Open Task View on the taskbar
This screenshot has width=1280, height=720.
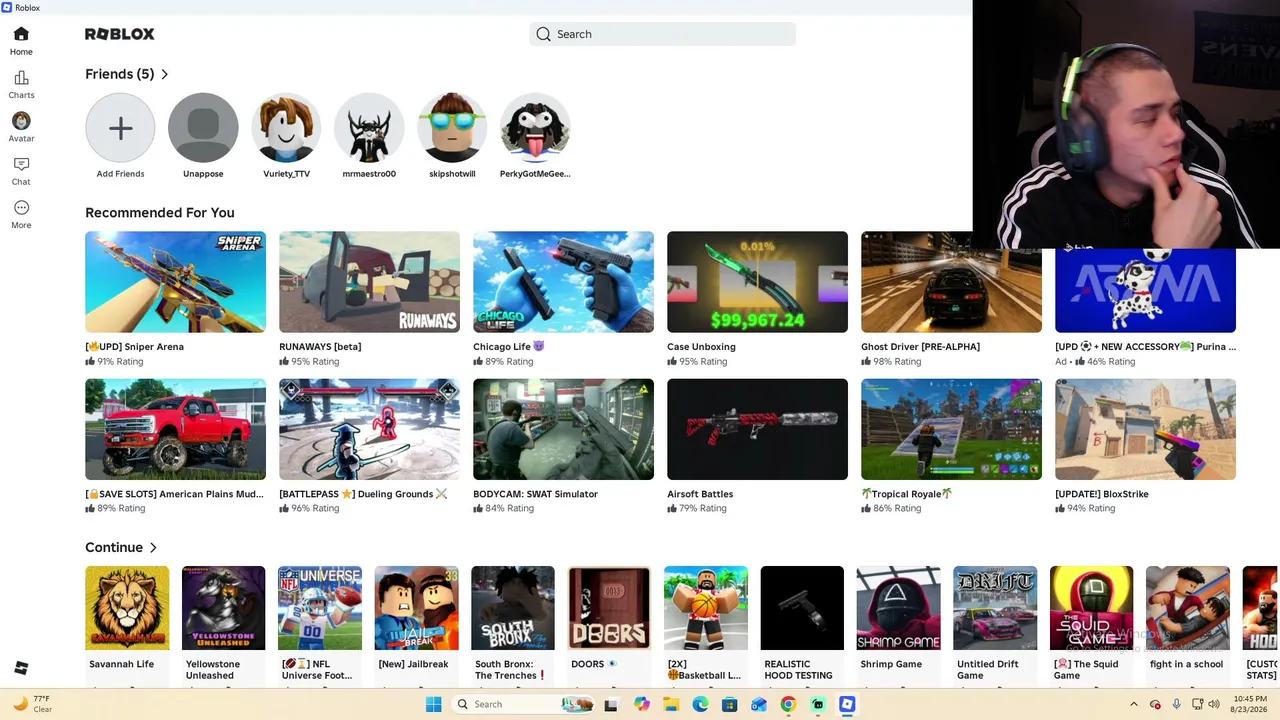611,704
